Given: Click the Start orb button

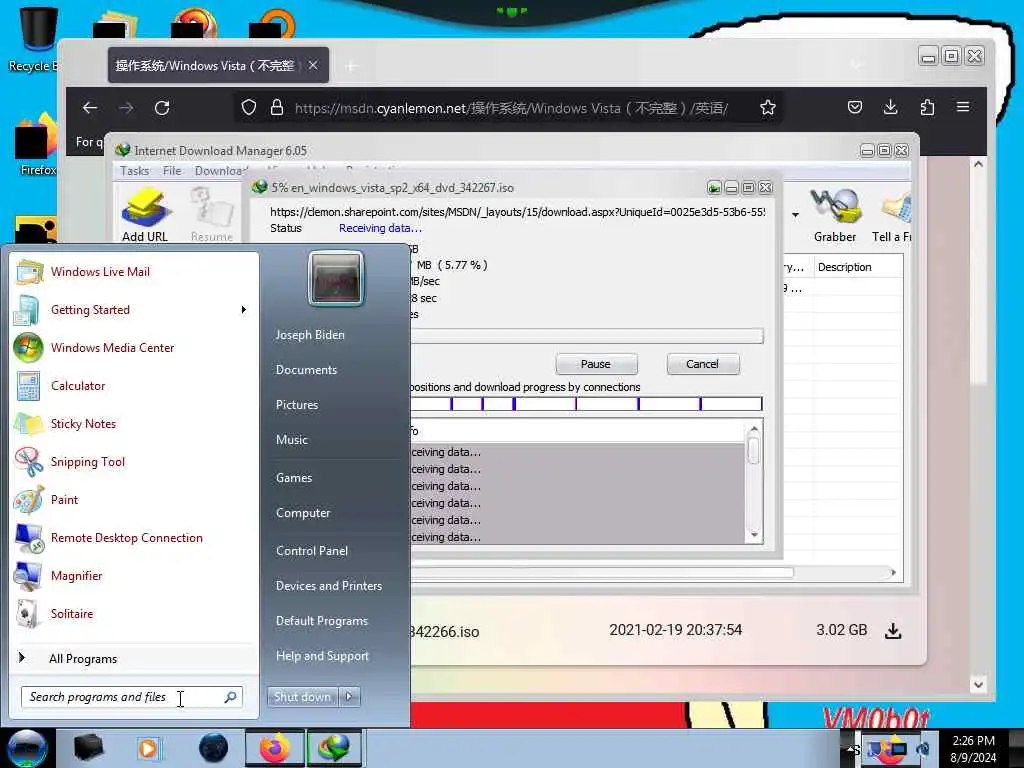Looking at the screenshot, I should pos(26,748).
